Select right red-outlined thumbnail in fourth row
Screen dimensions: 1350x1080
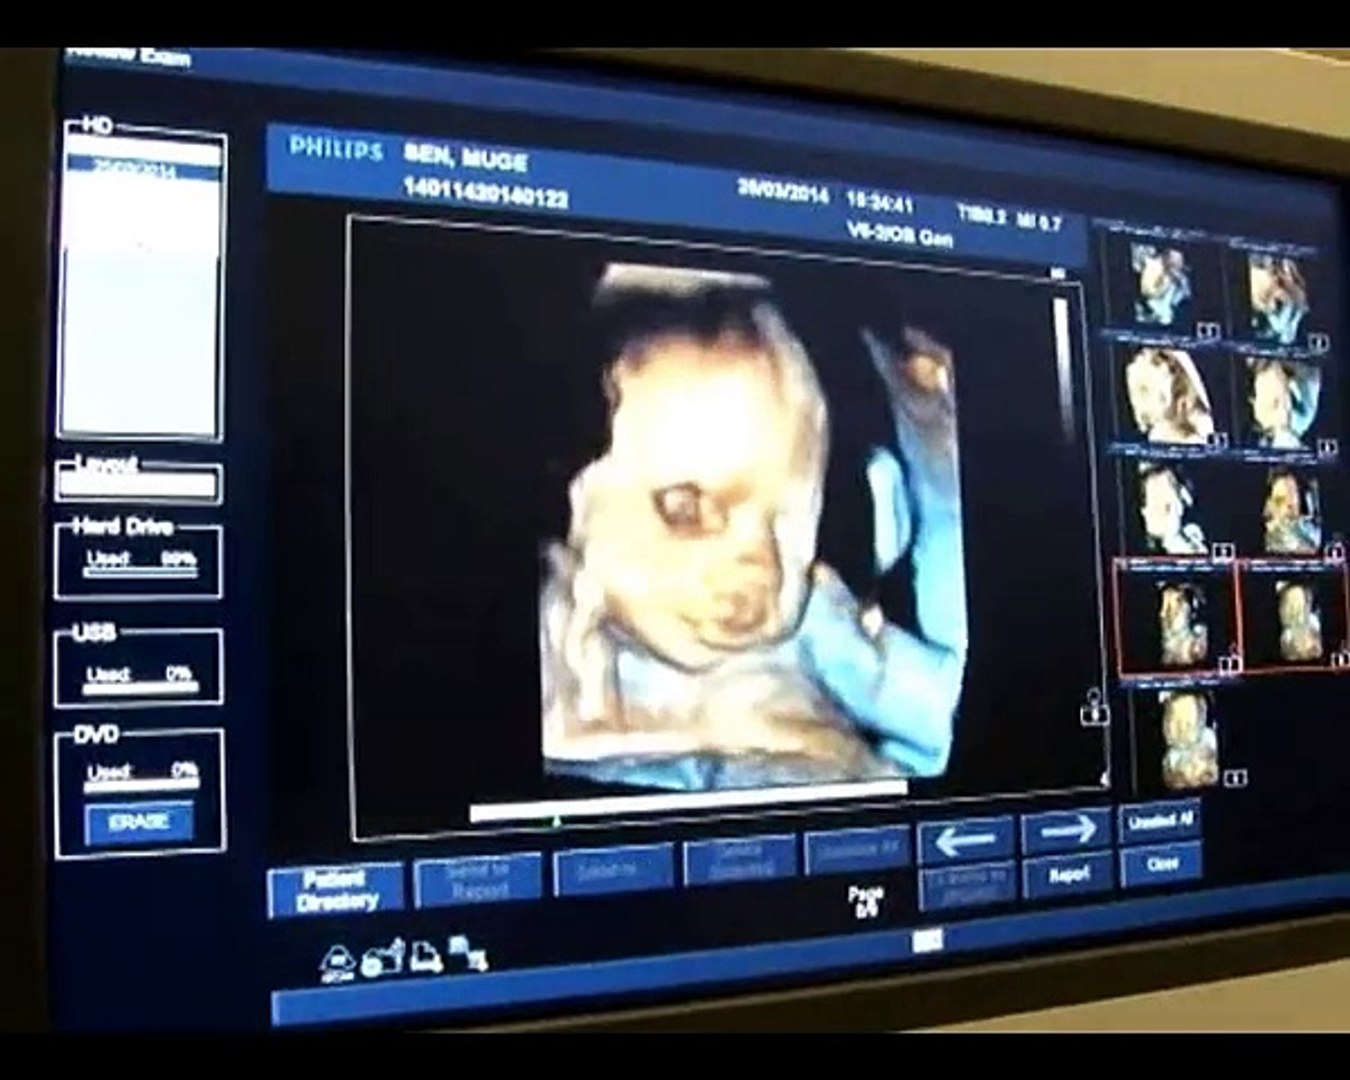point(1293,618)
